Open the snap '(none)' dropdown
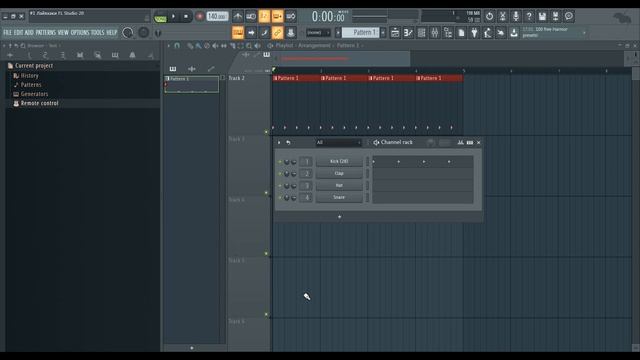 318,33
